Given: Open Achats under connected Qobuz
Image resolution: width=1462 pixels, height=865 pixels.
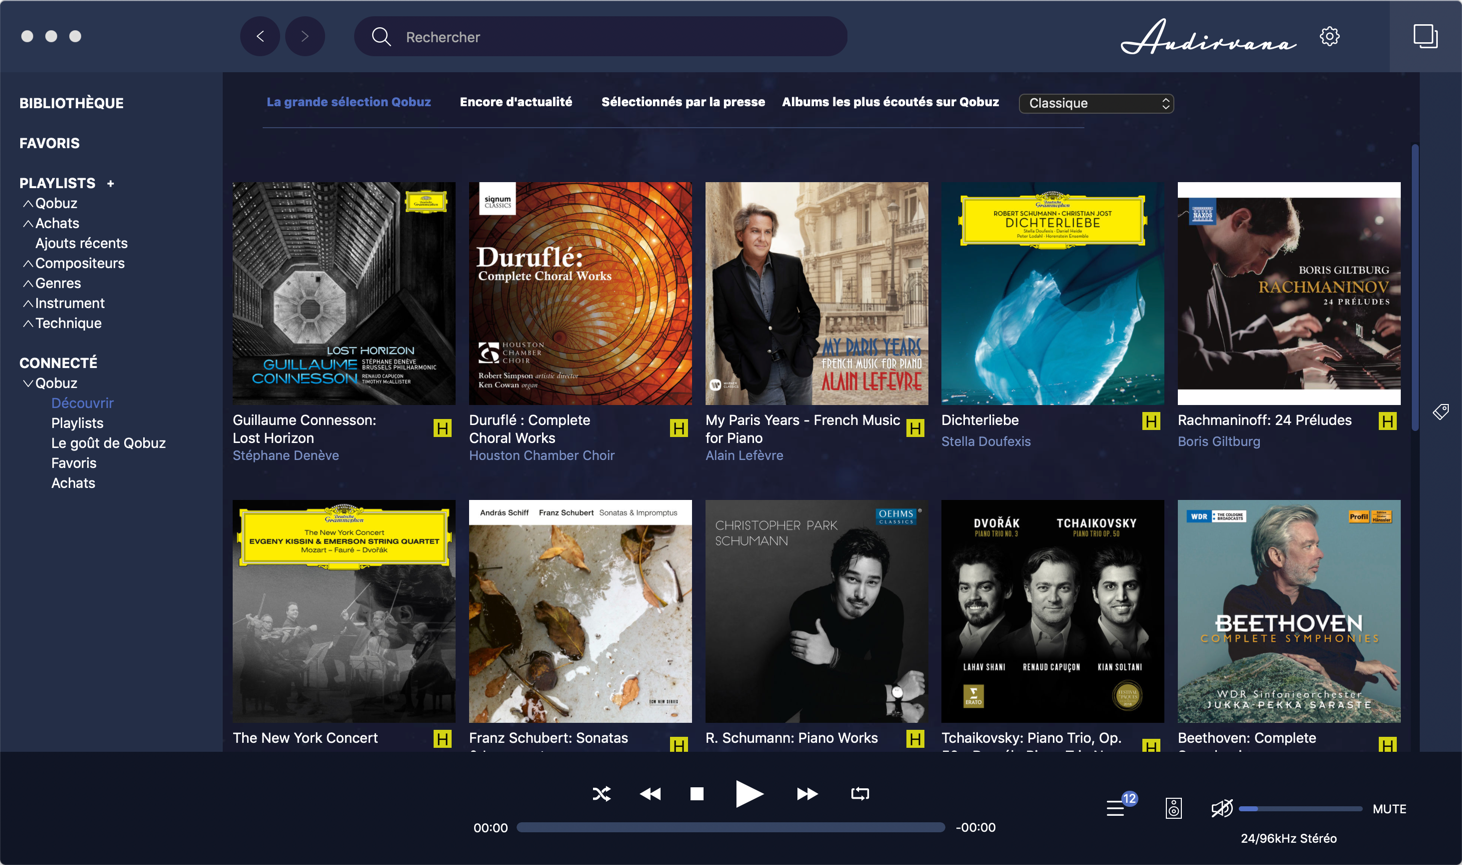Looking at the screenshot, I should [x=73, y=483].
